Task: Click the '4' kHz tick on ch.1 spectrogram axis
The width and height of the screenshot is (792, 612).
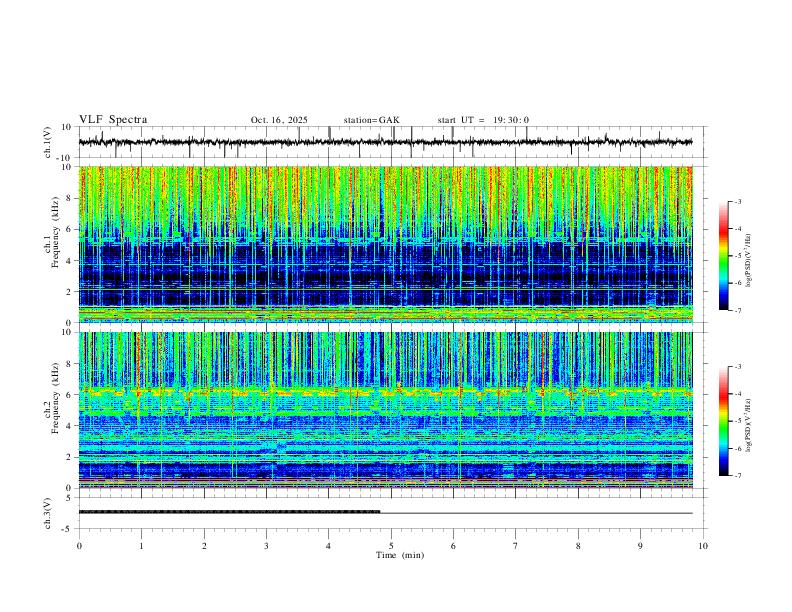Action: (x=69, y=261)
